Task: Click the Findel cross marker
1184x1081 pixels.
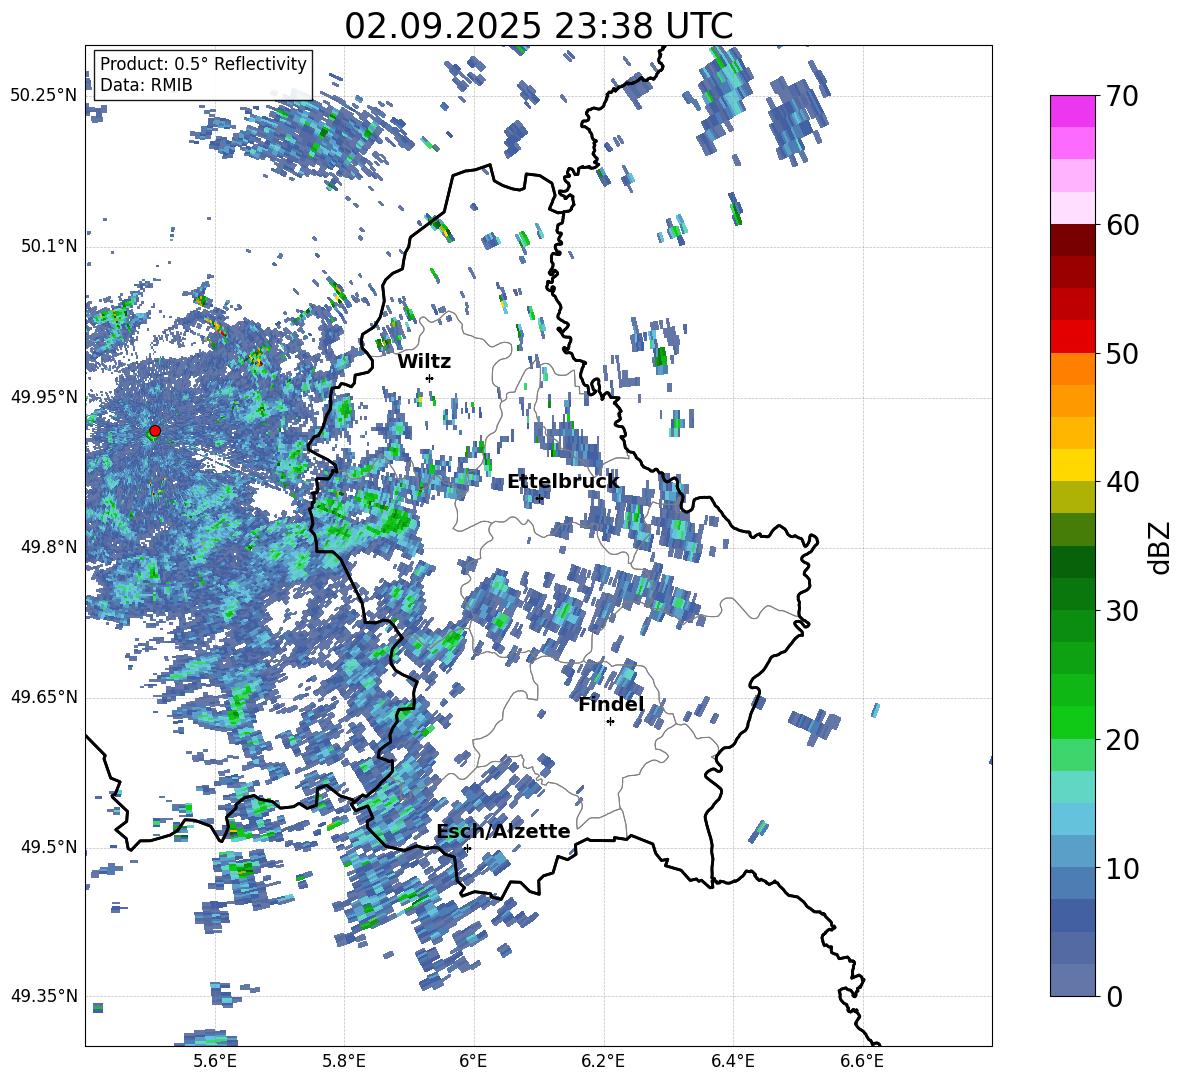Action: (x=610, y=722)
